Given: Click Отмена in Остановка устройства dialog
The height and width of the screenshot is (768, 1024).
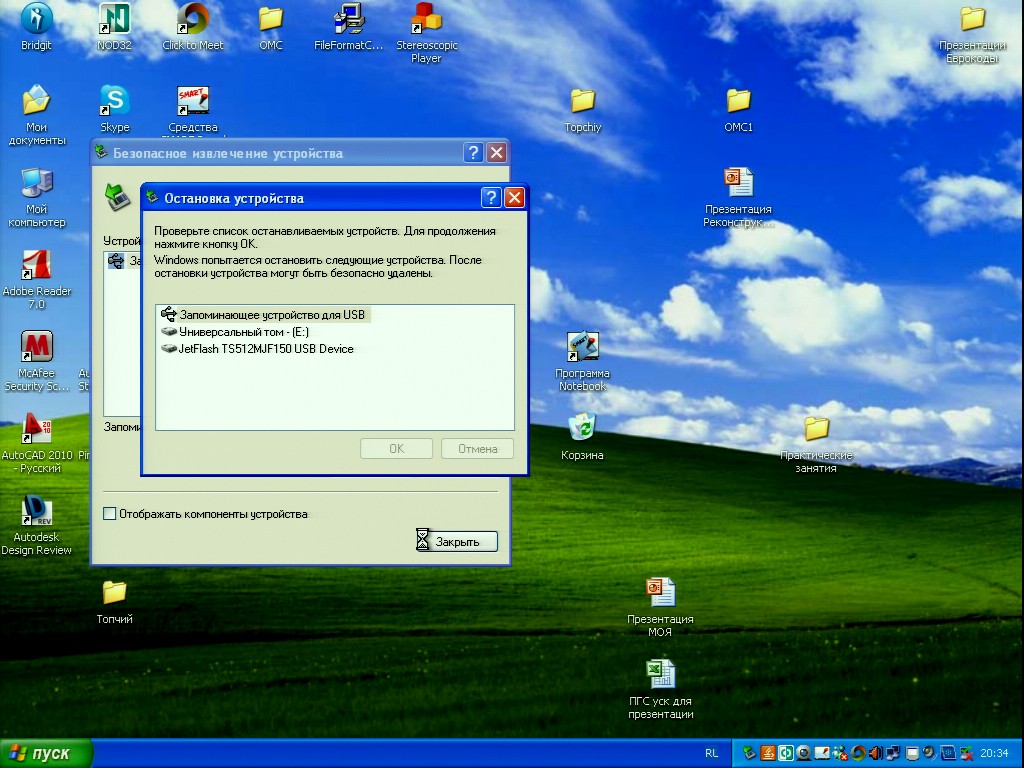Looking at the screenshot, I should click(477, 449).
